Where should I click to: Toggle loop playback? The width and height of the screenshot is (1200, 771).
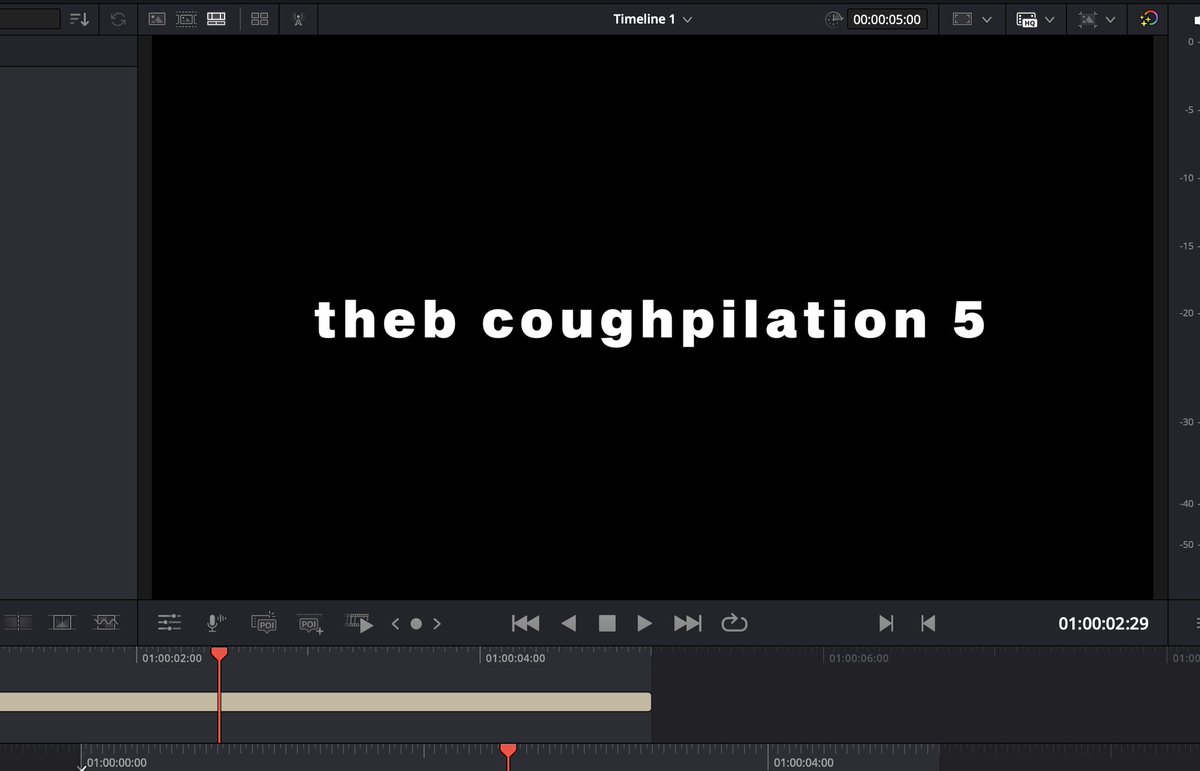point(734,623)
